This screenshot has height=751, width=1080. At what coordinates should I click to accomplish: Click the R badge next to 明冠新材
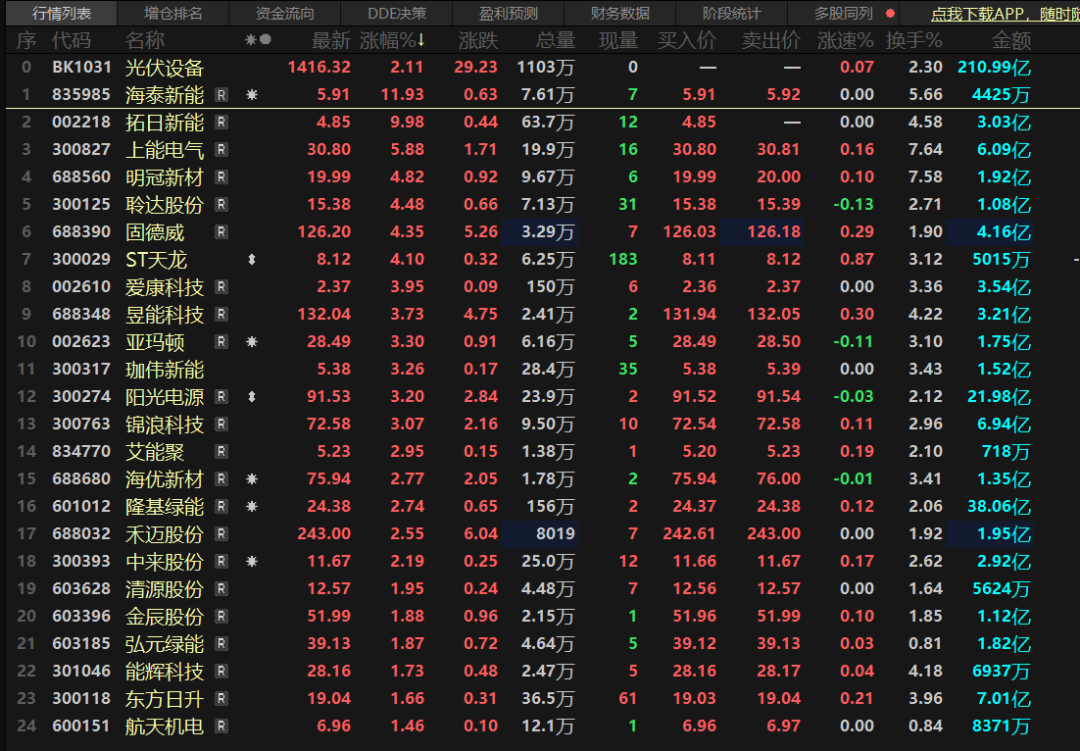tap(221, 177)
